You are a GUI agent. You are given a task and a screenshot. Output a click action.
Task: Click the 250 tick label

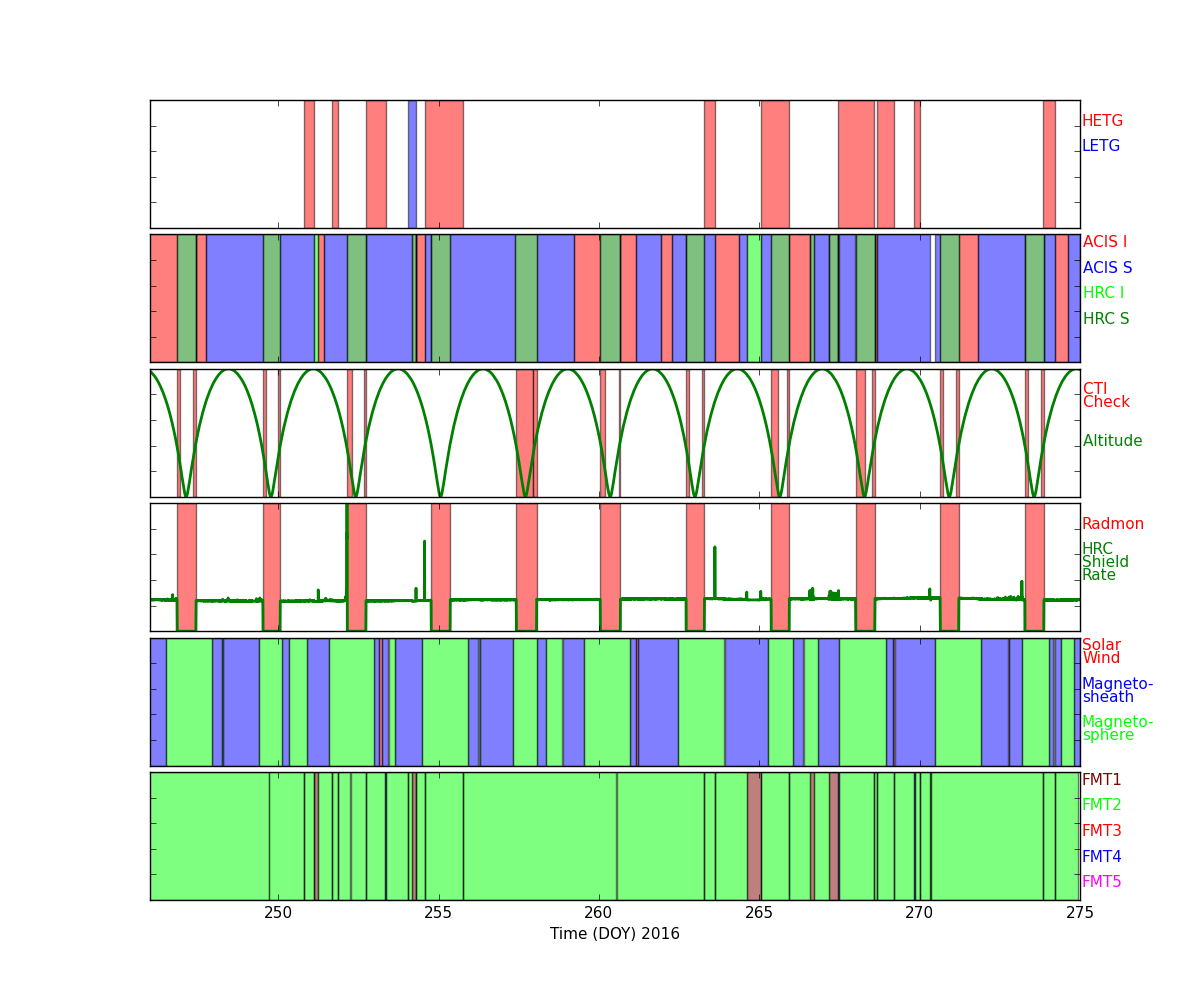click(x=278, y=912)
